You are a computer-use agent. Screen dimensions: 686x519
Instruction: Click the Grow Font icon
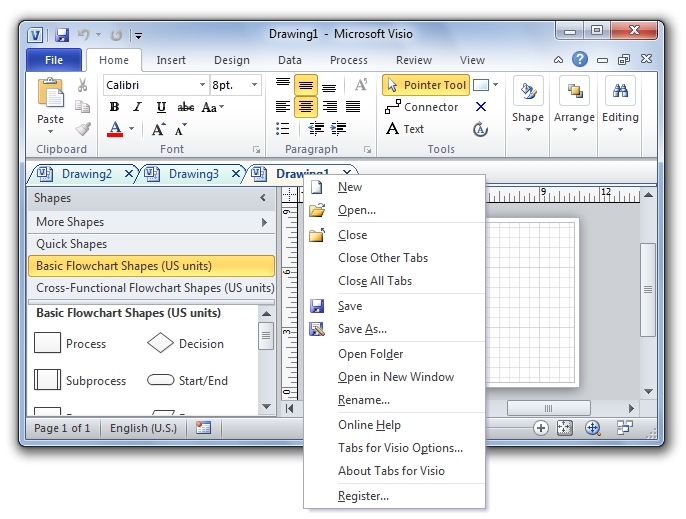(x=158, y=129)
